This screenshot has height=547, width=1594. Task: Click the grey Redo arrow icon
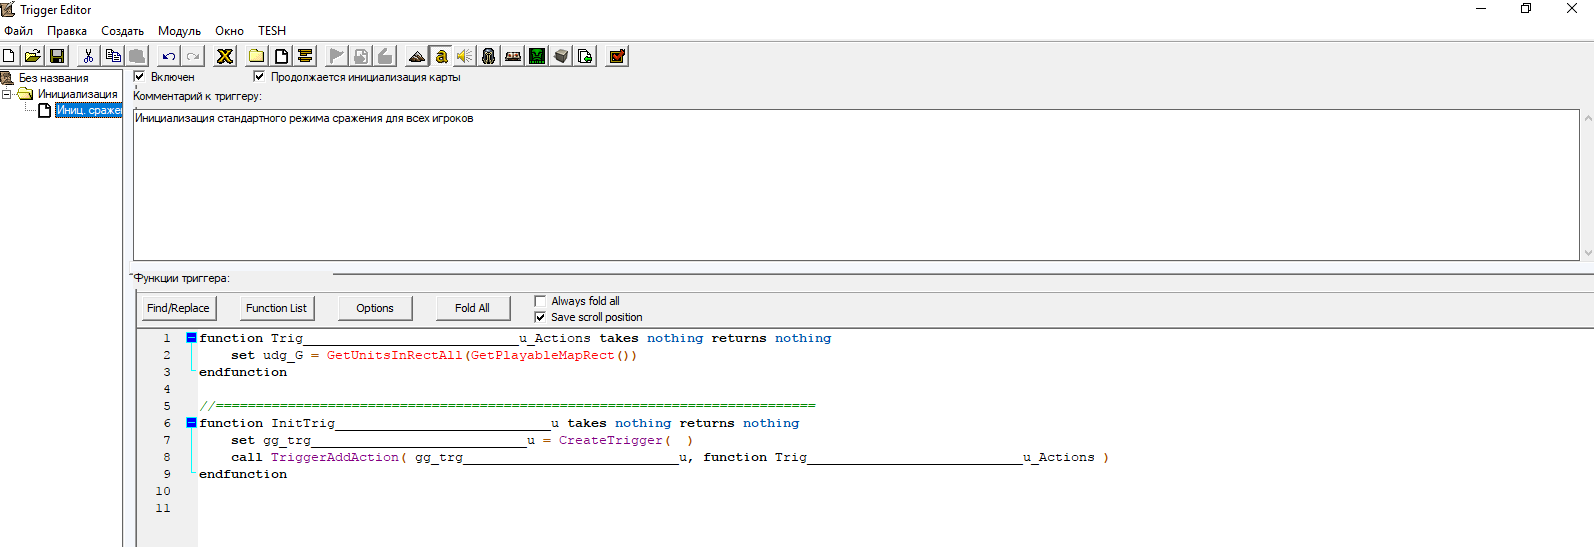[x=193, y=56]
